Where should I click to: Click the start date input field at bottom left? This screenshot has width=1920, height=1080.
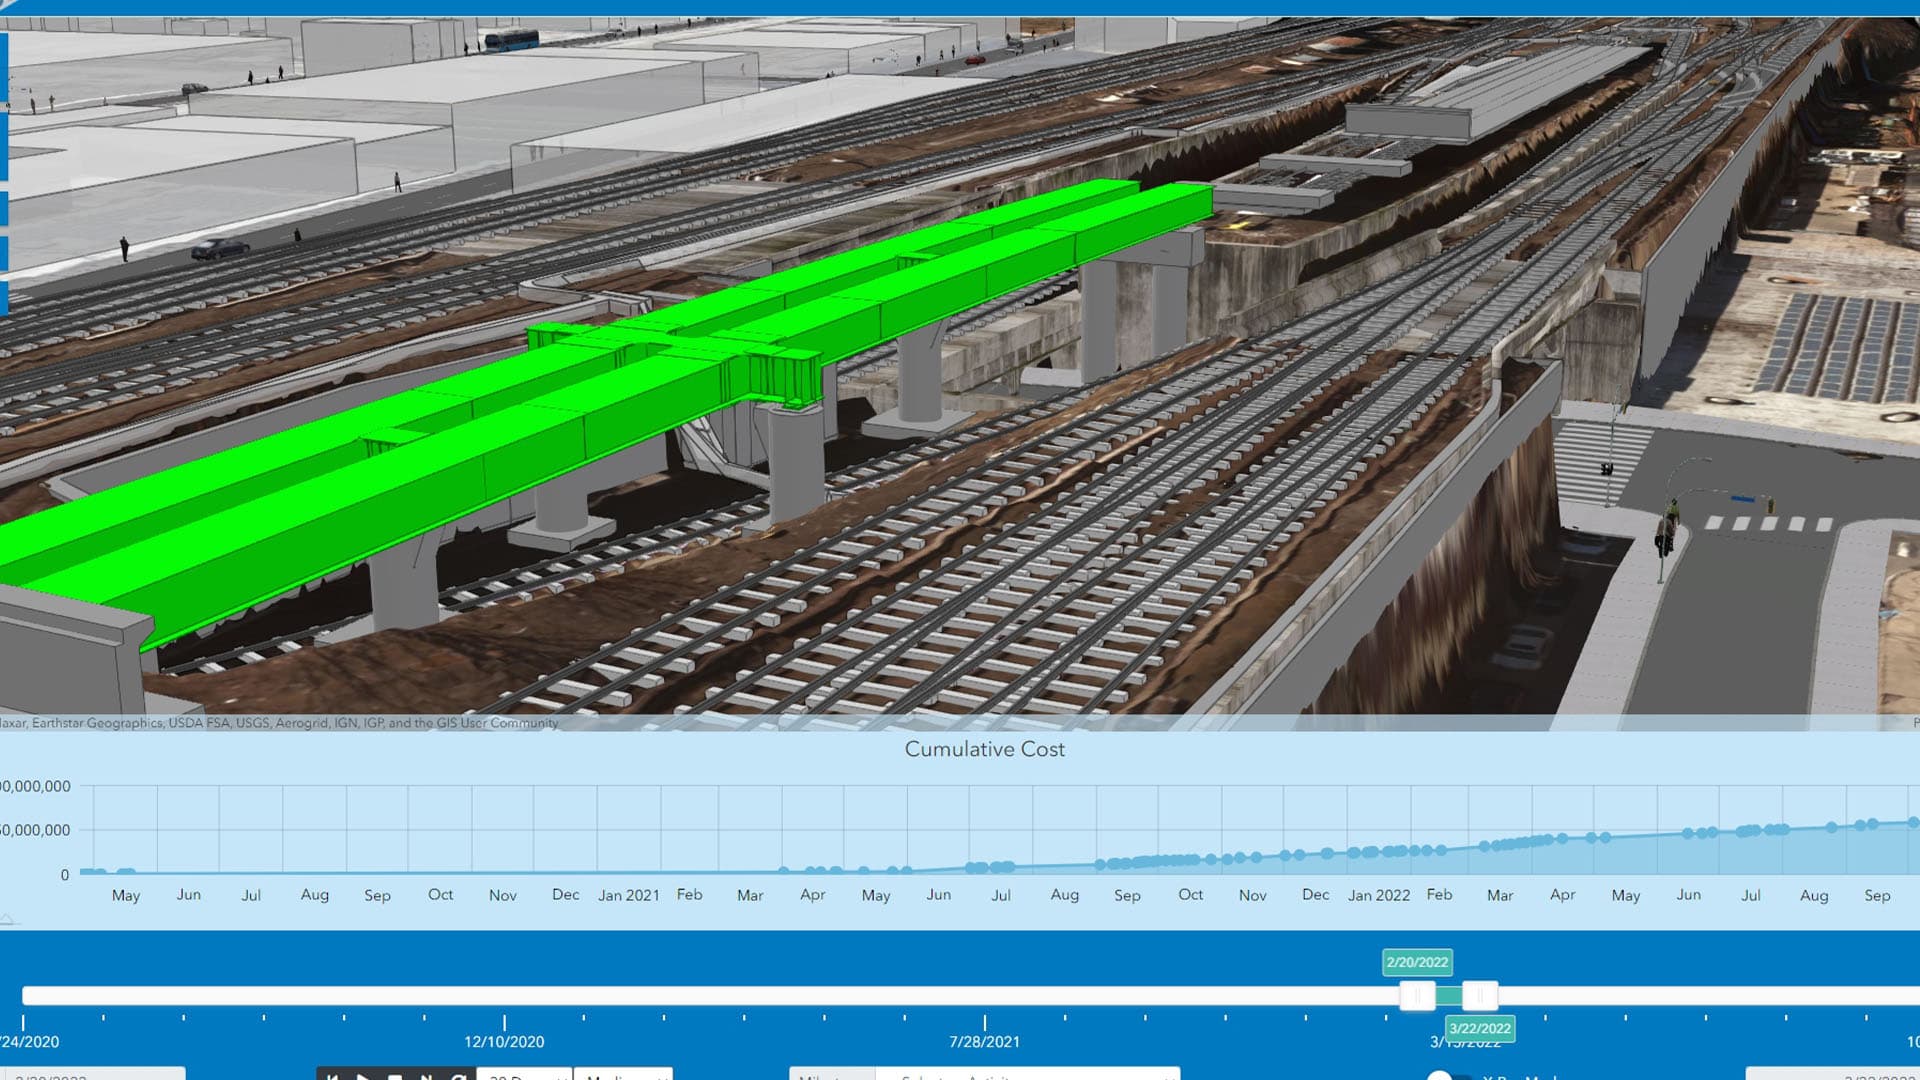95,1076
